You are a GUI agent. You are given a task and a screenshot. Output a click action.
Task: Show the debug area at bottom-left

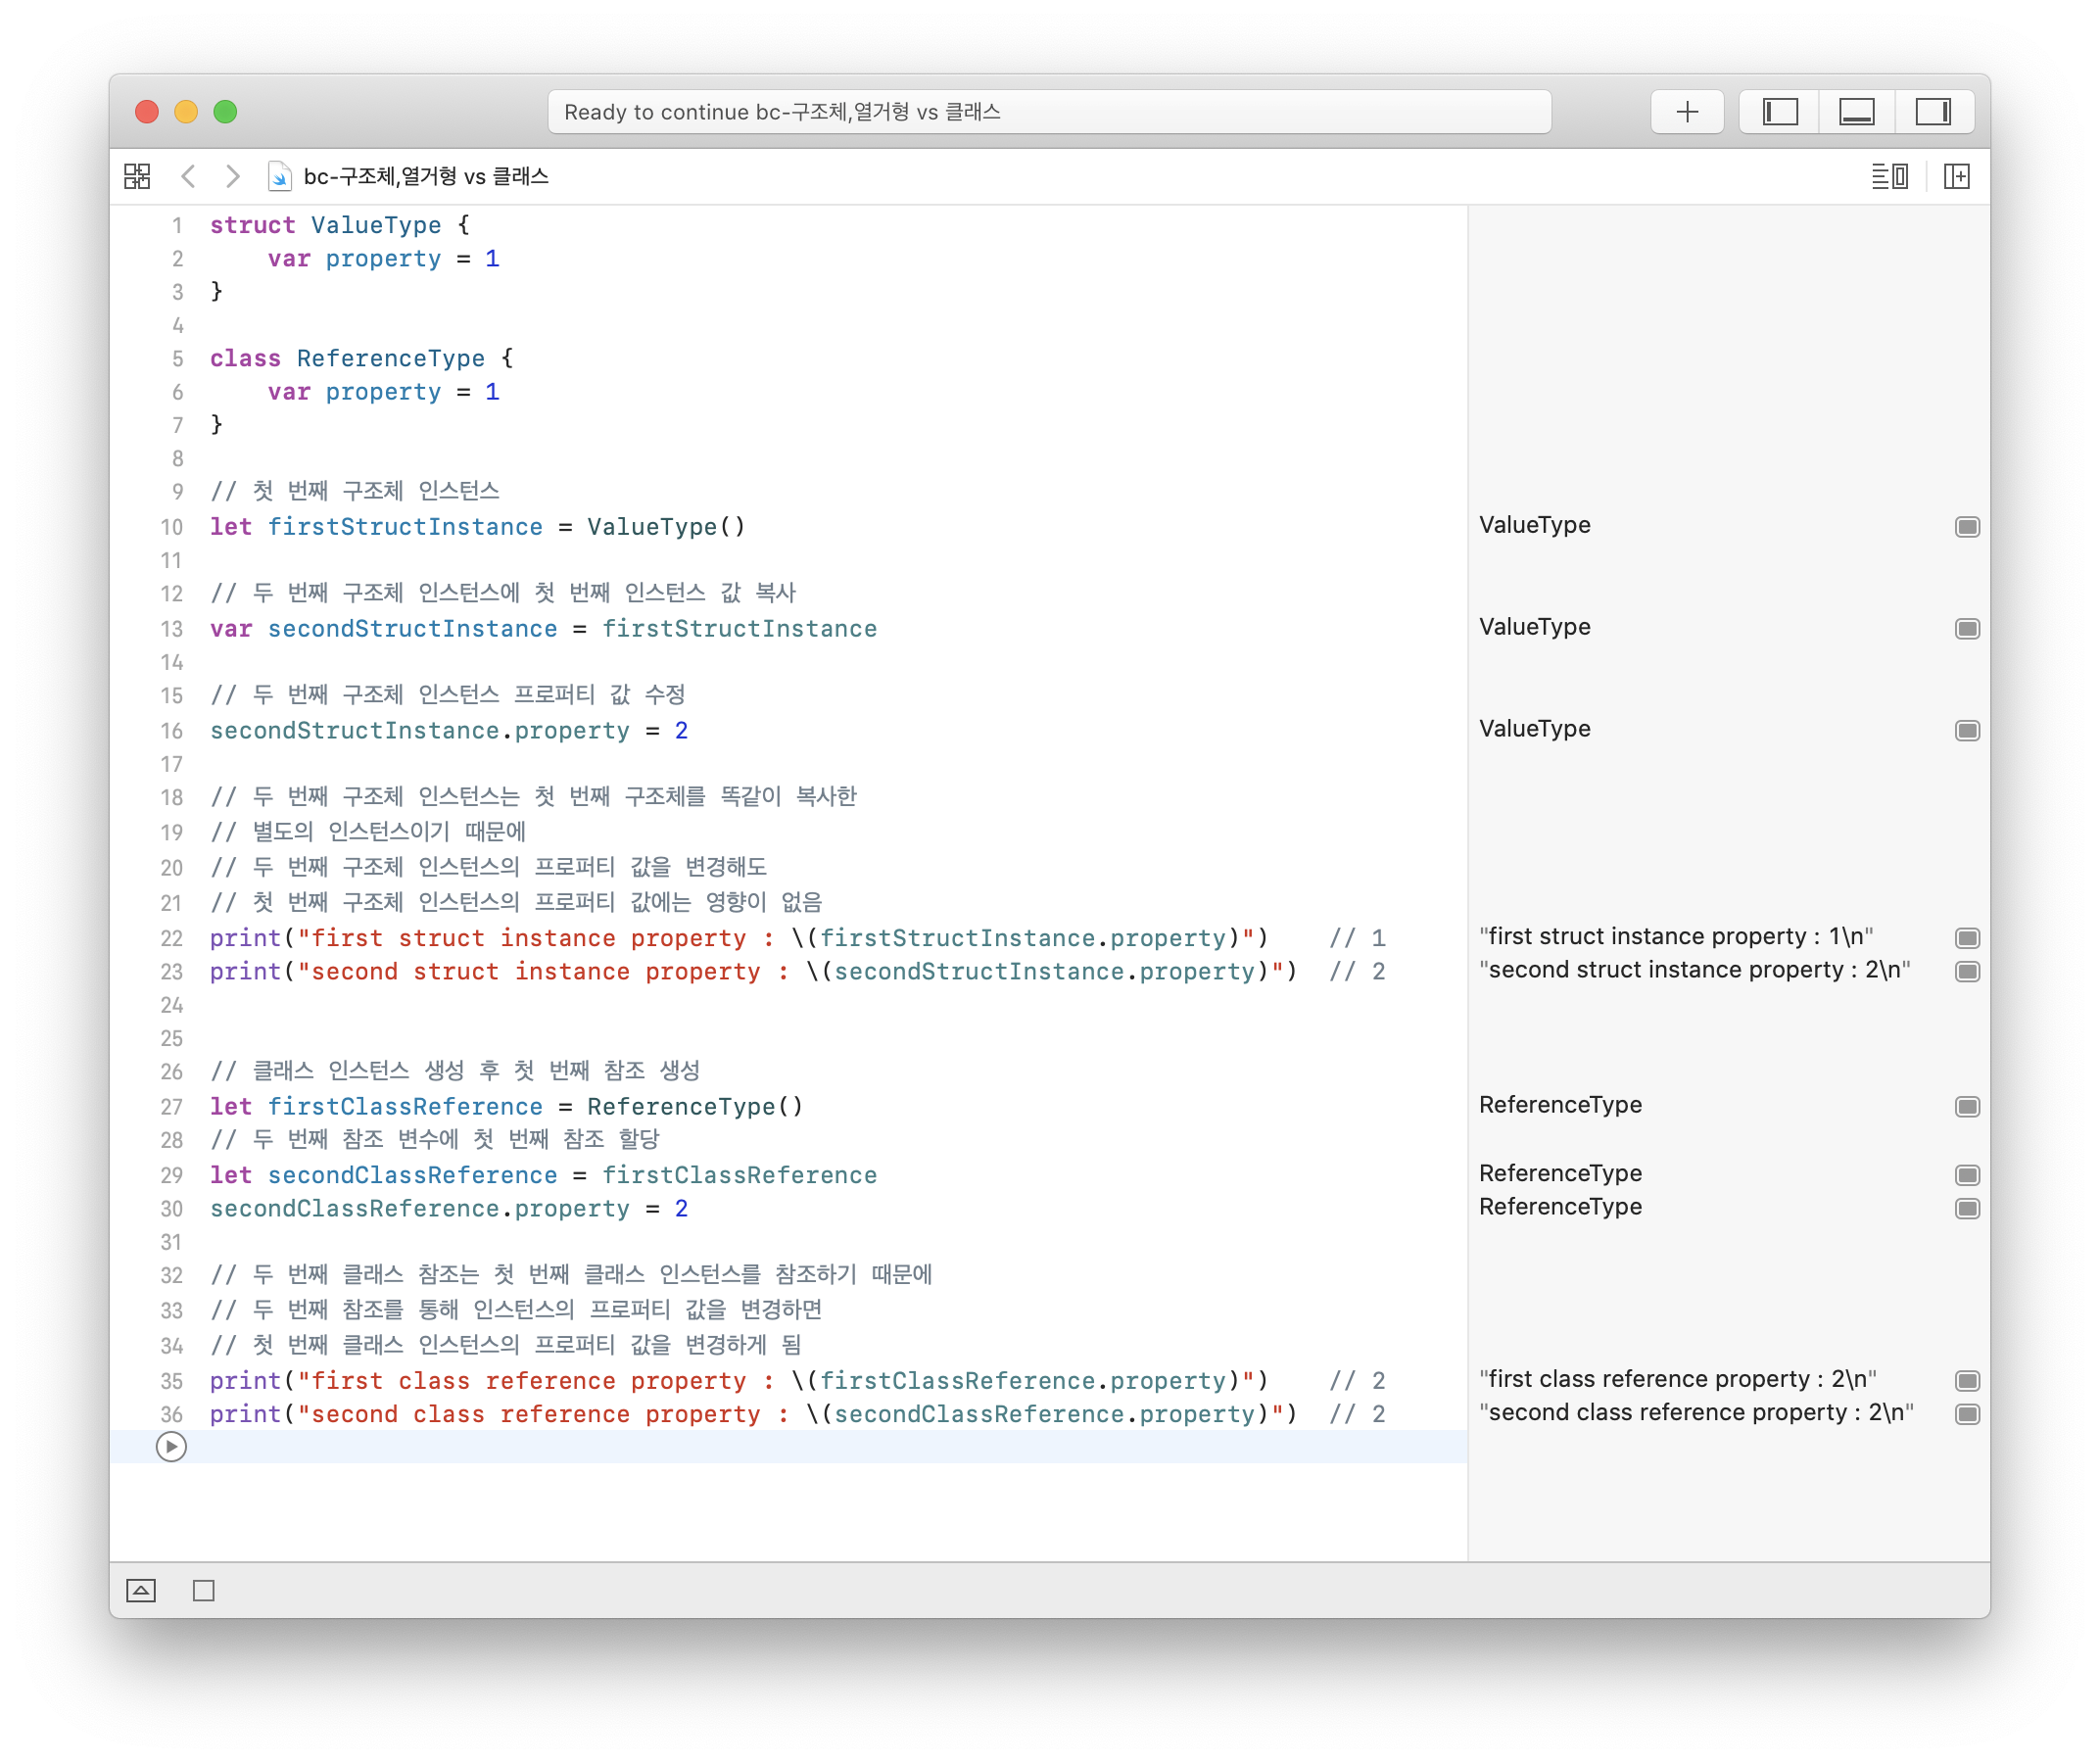141,1590
